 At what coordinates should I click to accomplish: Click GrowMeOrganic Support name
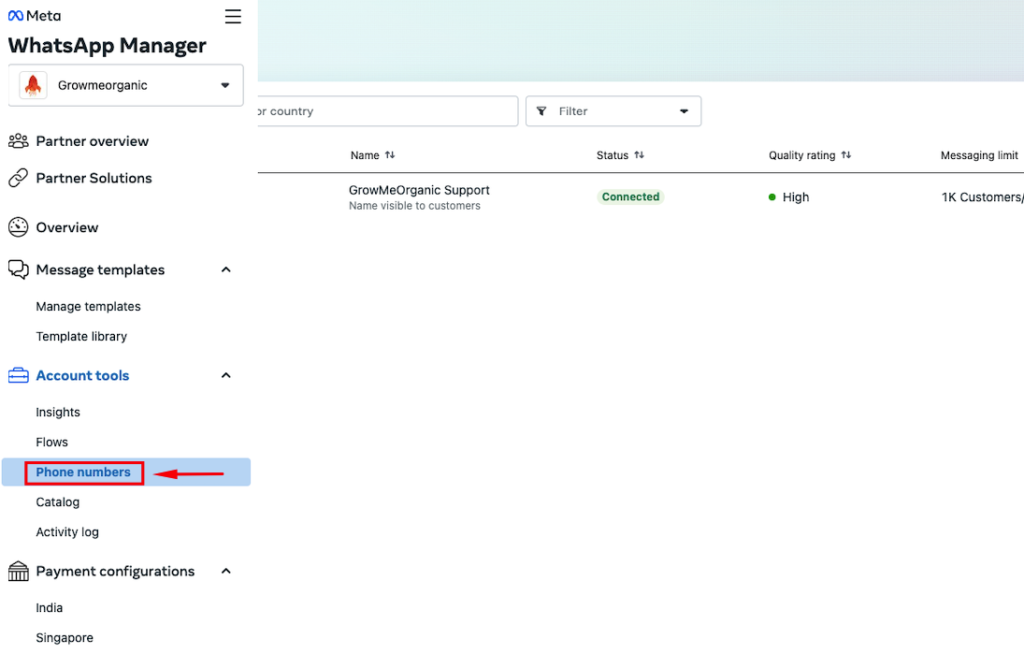click(419, 190)
